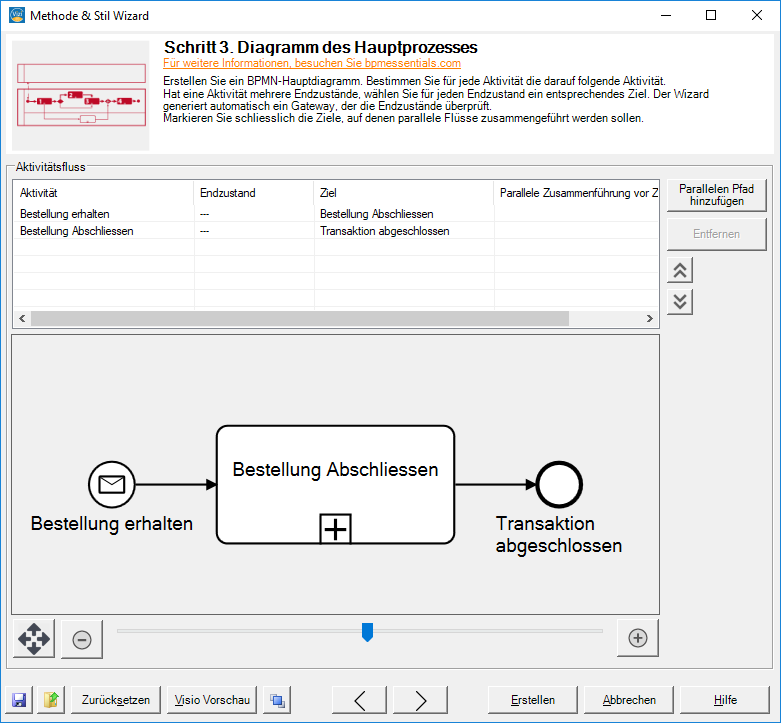The image size is (781, 723).
Task: Zoom out with the minus icon
Action: tap(82, 639)
